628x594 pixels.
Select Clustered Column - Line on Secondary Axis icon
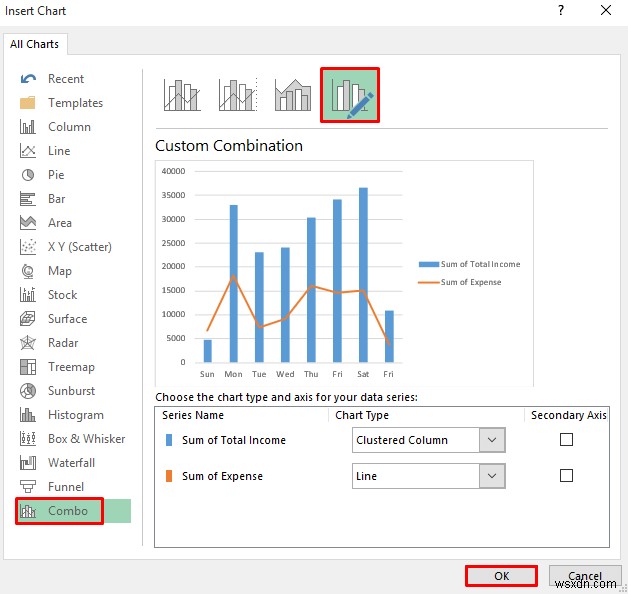(238, 95)
